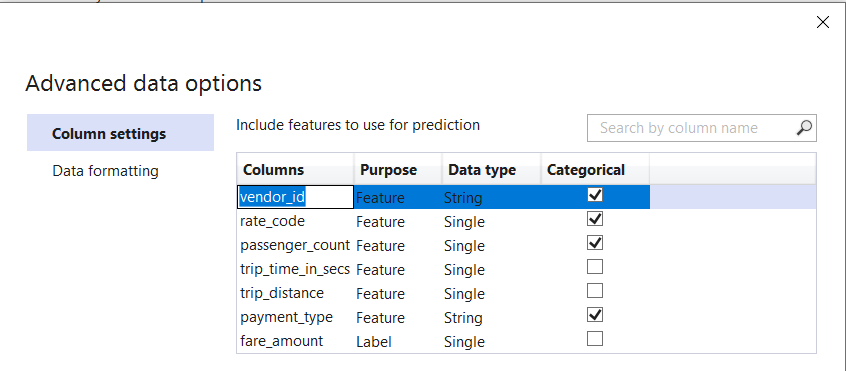Open the Column settings tab
The height and width of the screenshot is (371, 846).
(120, 133)
